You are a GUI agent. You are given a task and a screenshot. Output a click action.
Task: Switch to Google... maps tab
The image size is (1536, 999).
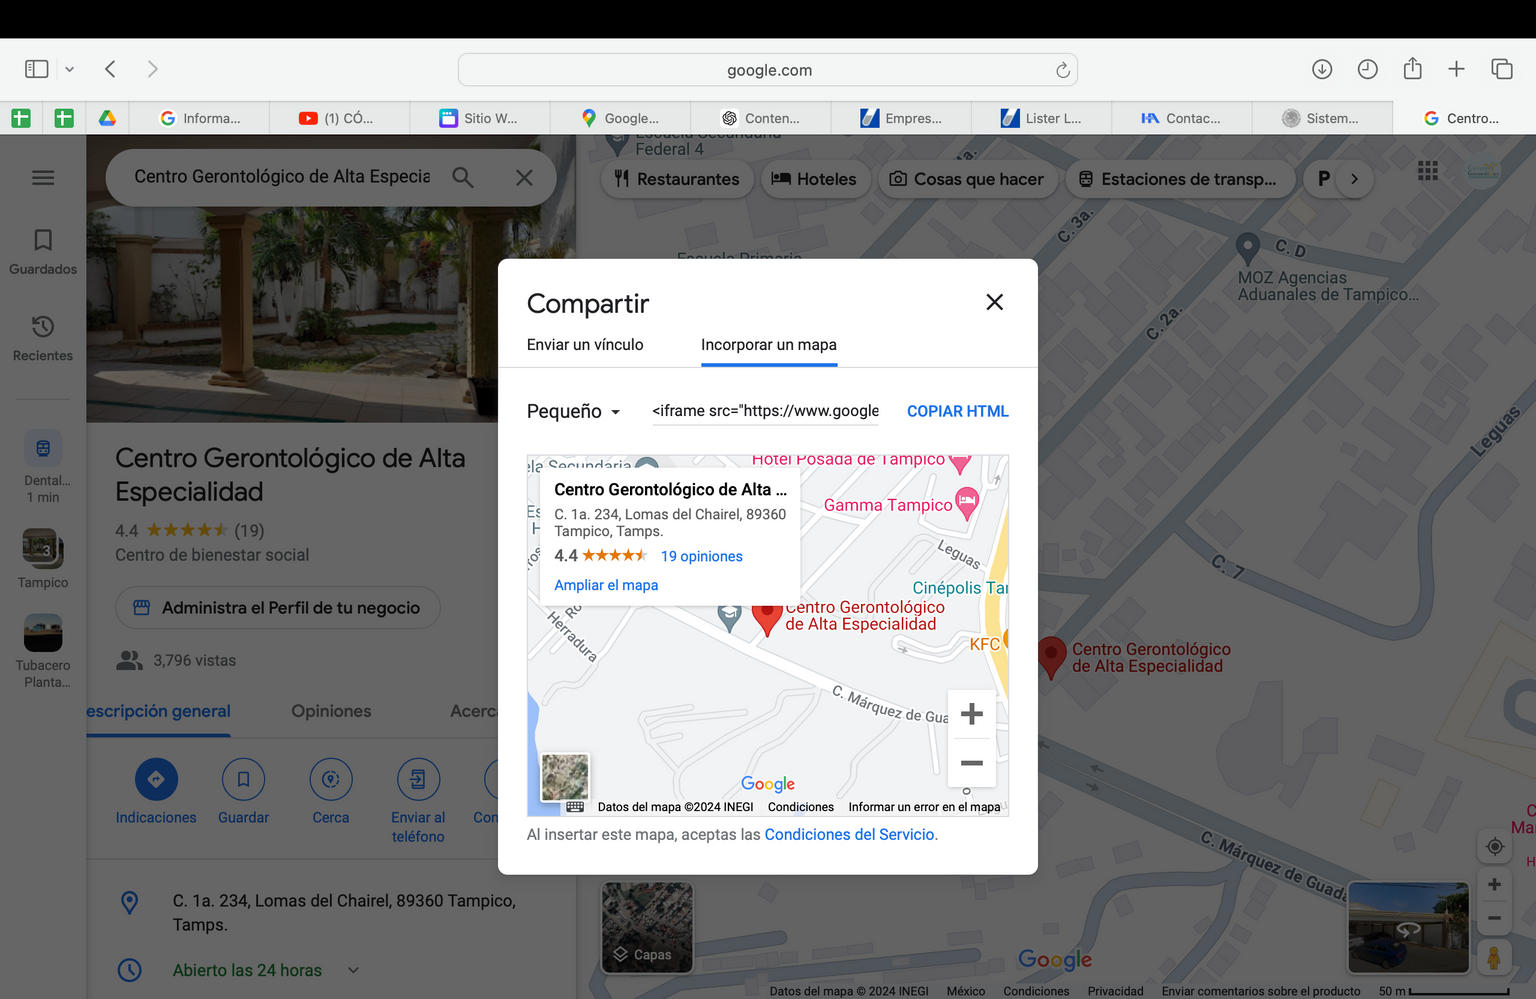pos(620,118)
